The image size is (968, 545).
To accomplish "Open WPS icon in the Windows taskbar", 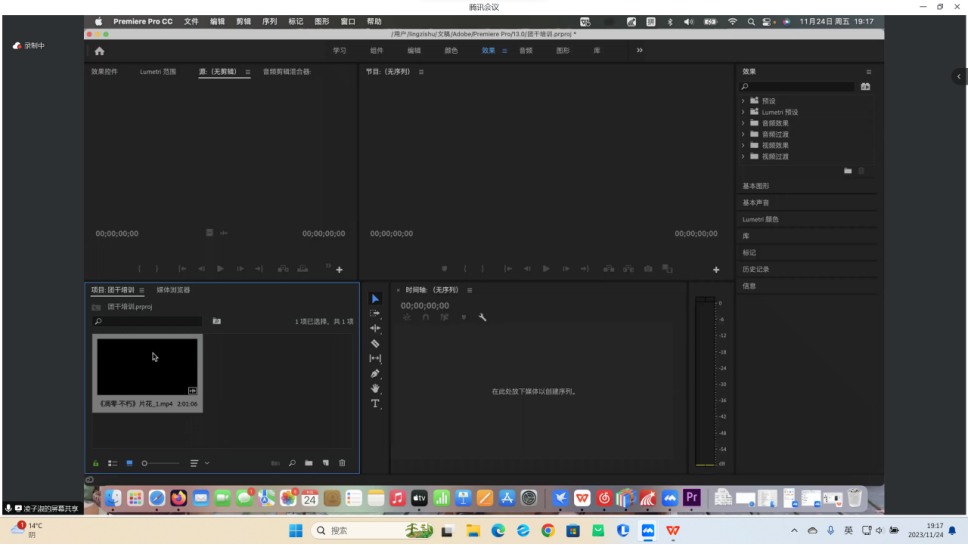I will (673, 531).
